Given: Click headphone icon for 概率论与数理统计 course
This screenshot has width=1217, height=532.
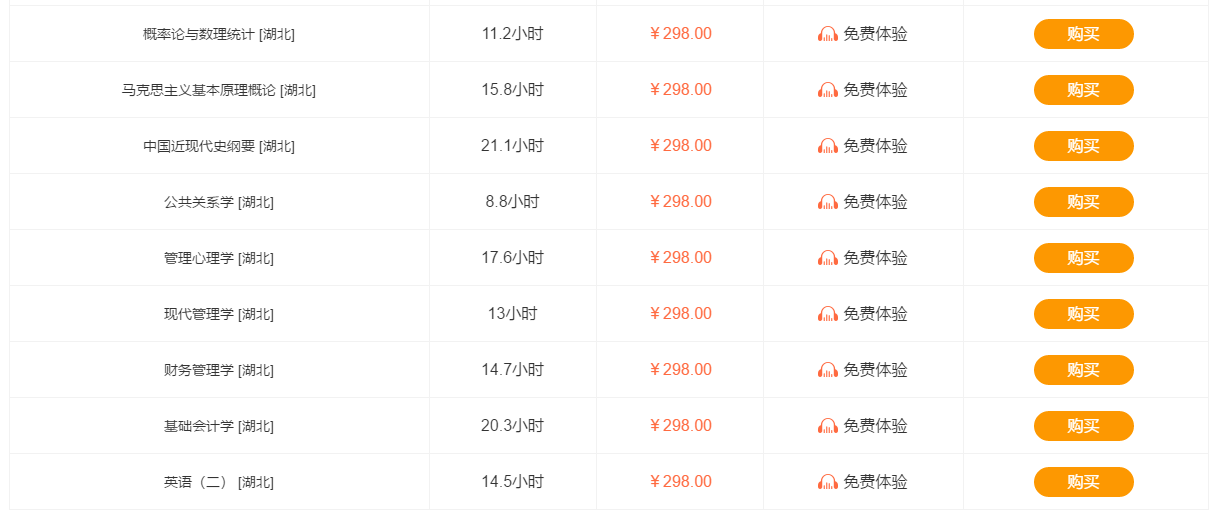Looking at the screenshot, I should [x=828, y=34].
